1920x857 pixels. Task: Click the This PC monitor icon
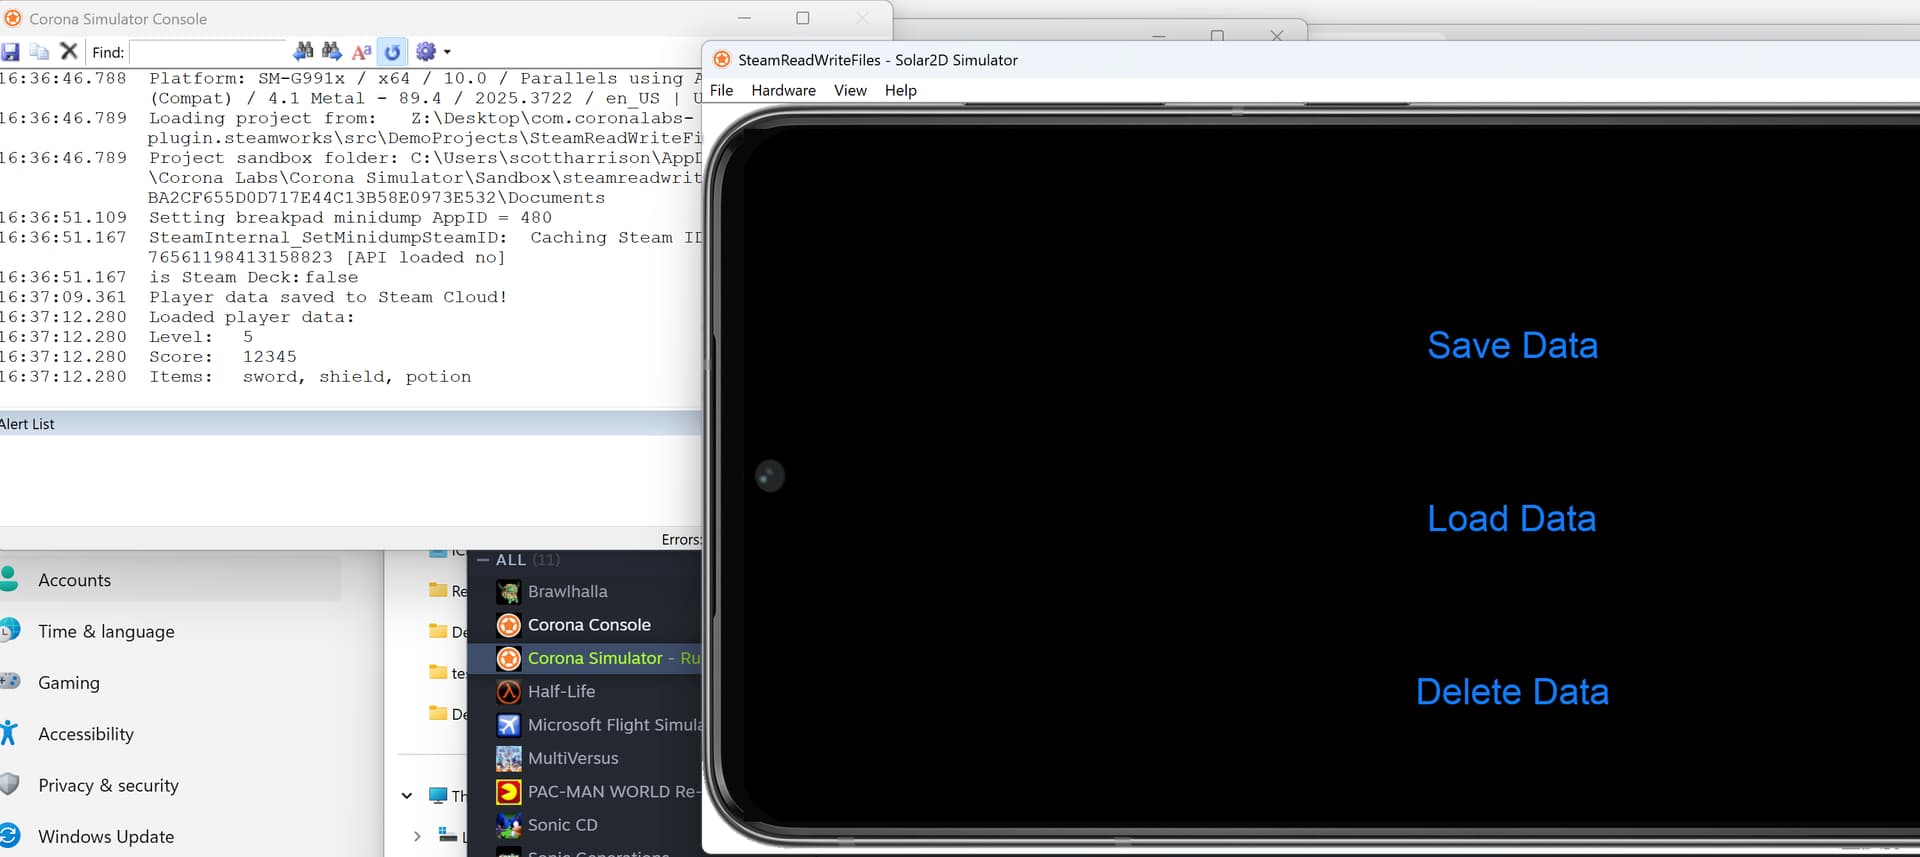[438, 796]
